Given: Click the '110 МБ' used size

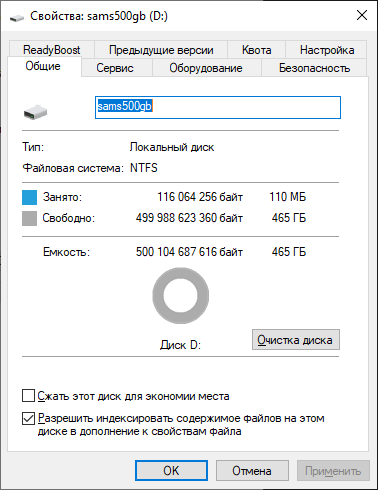Looking at the screenshot, I should click(288, 197).
